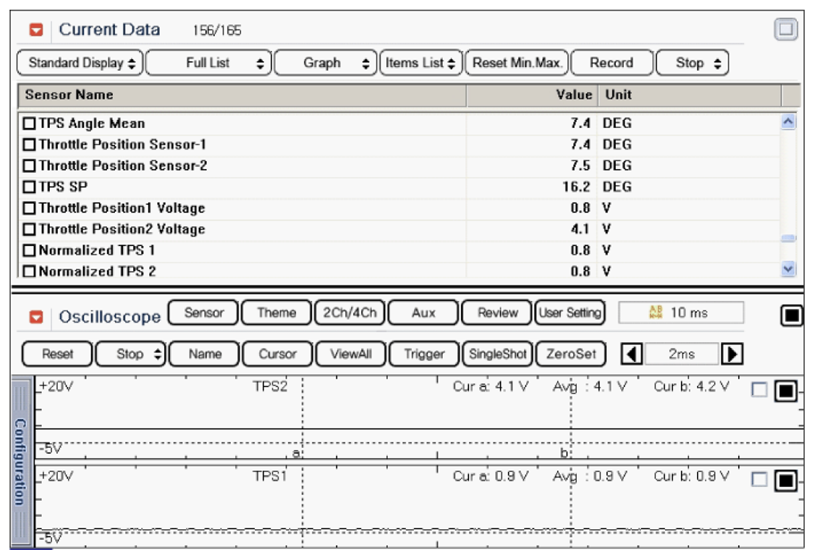Tick the Normalized TPS 2 checkbox
Image resolution: width=814 pixels, height=559 pixels.
29,271
